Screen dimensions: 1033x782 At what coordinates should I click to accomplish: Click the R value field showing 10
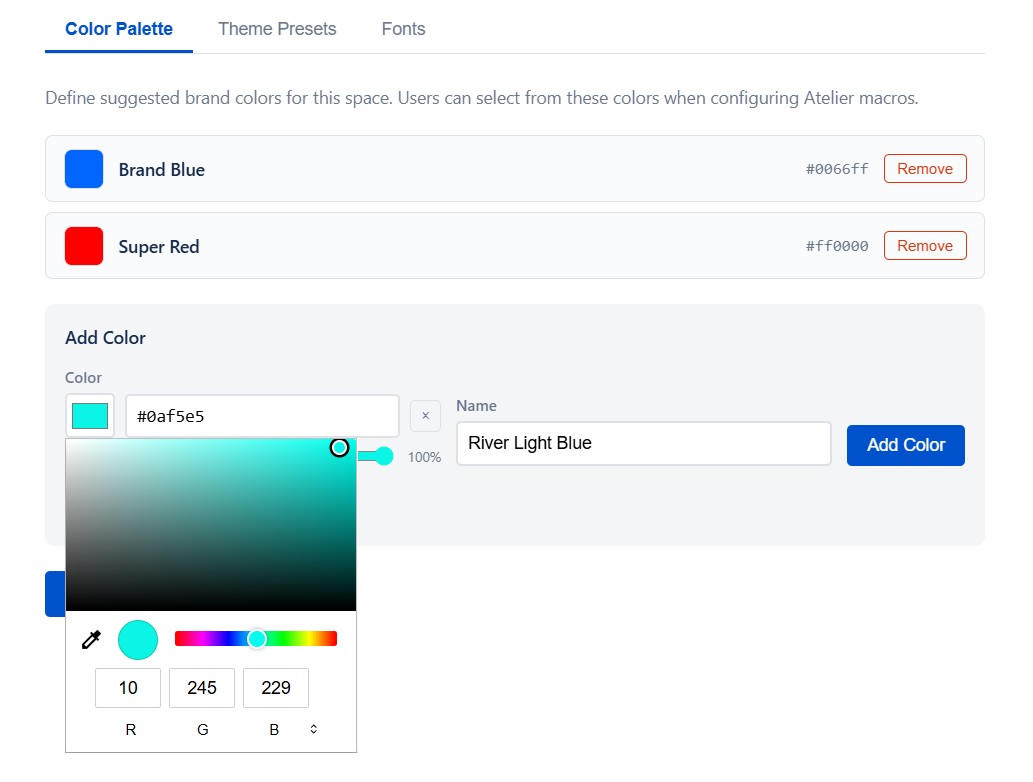tap(129, 687)
